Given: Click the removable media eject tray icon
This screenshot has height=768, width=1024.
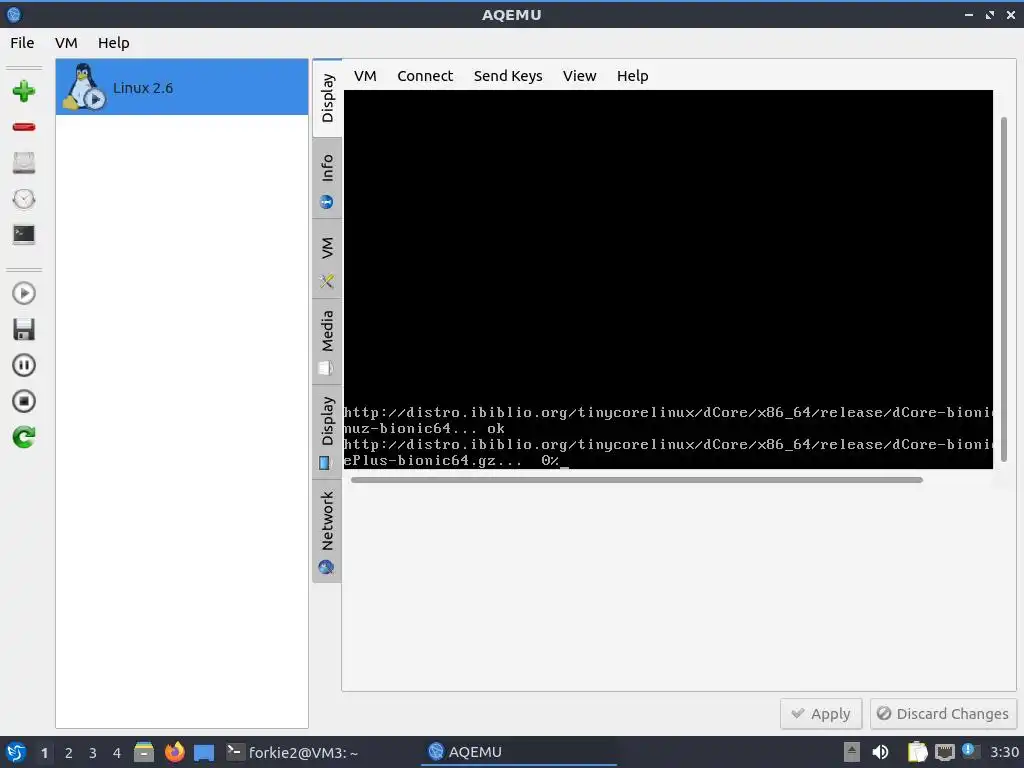Looking at the screenshot, I should 851,752.
